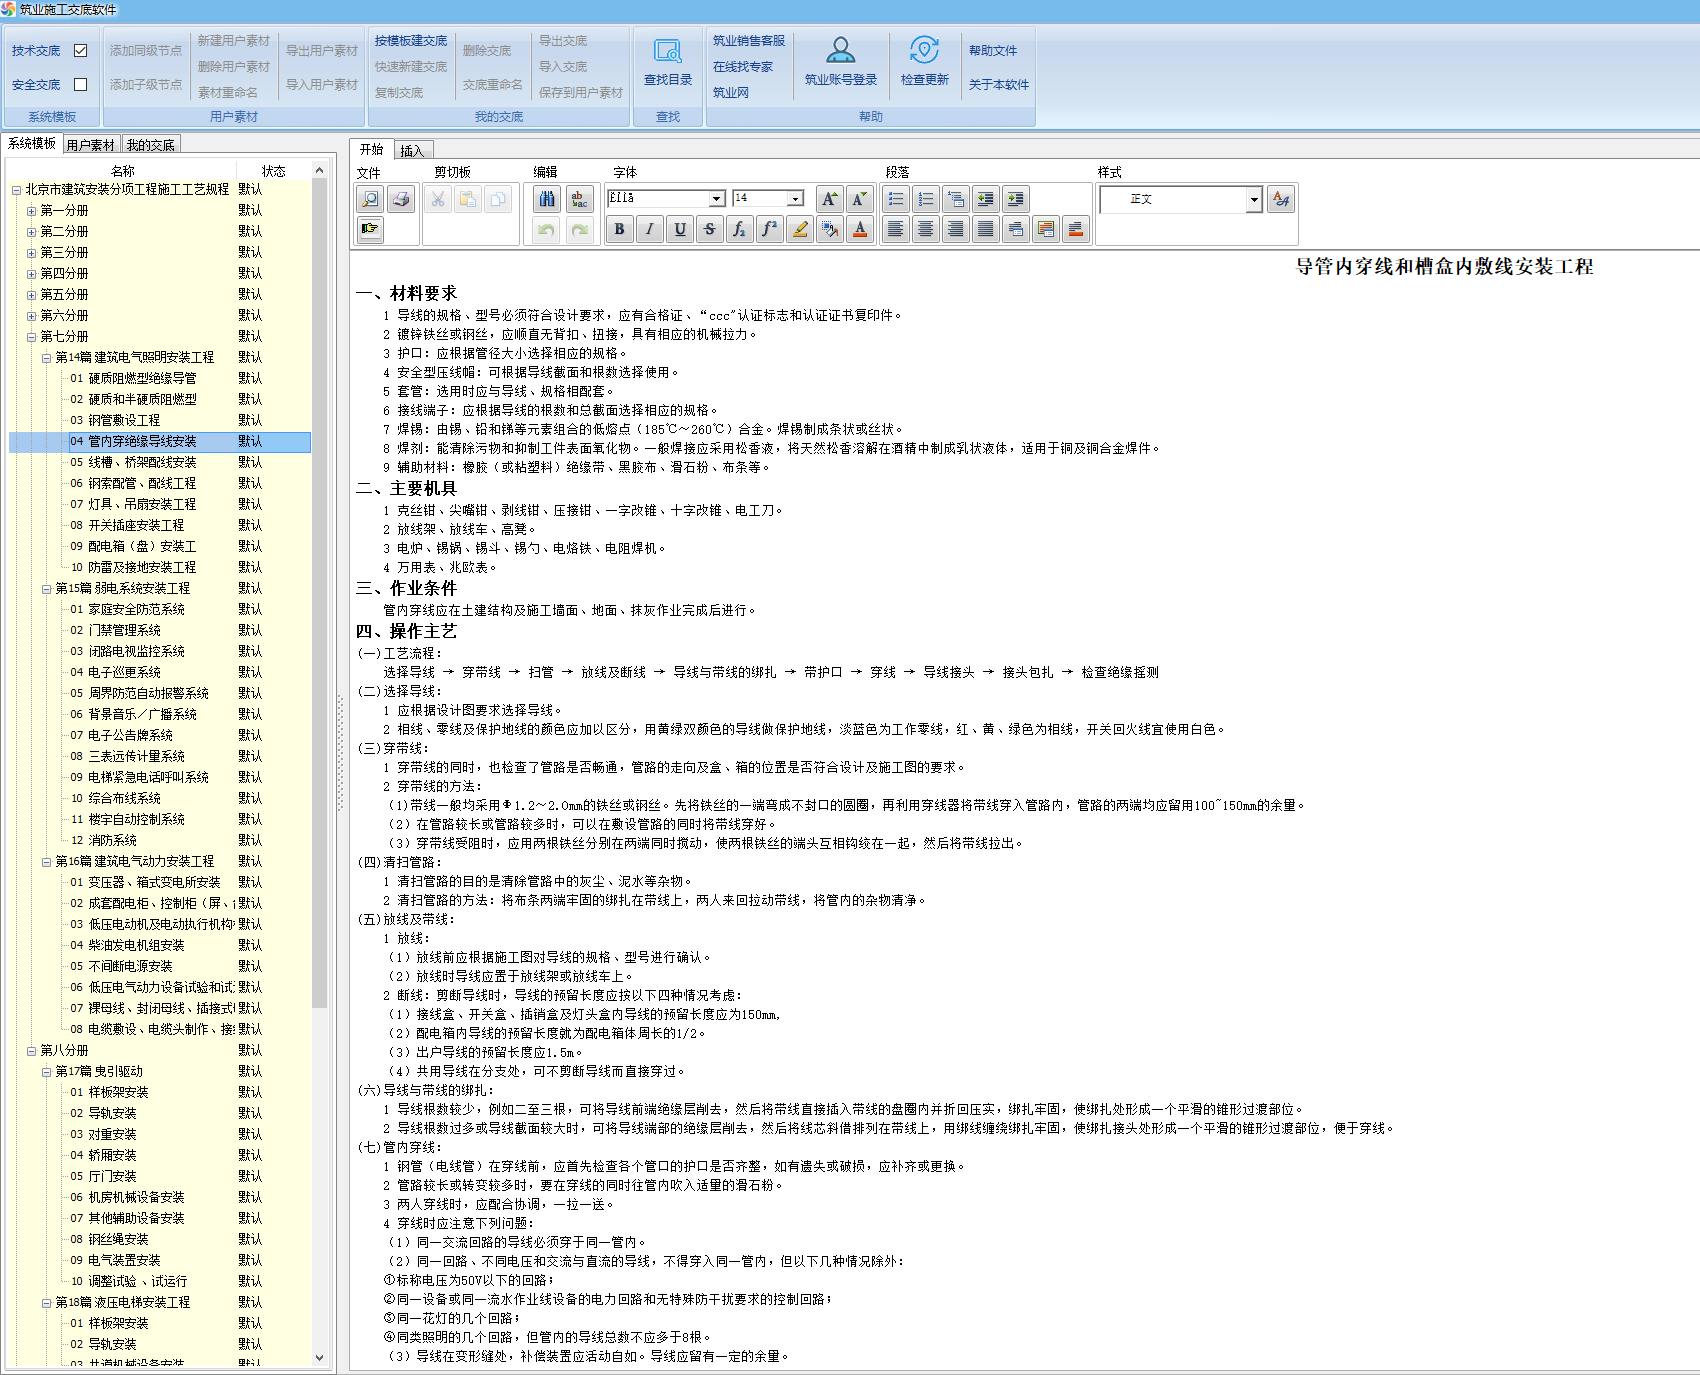Viewport: 1700px width, 1375px height.
Task: Select the 开始 editor tab
Action: point(372,149)
